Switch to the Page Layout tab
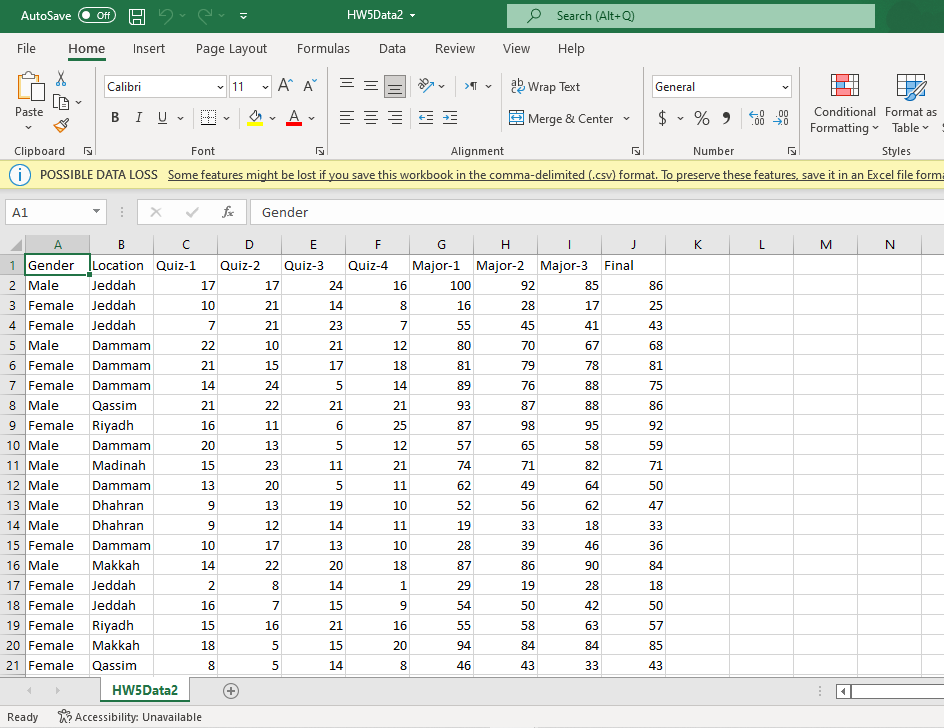 coord(231,49)
